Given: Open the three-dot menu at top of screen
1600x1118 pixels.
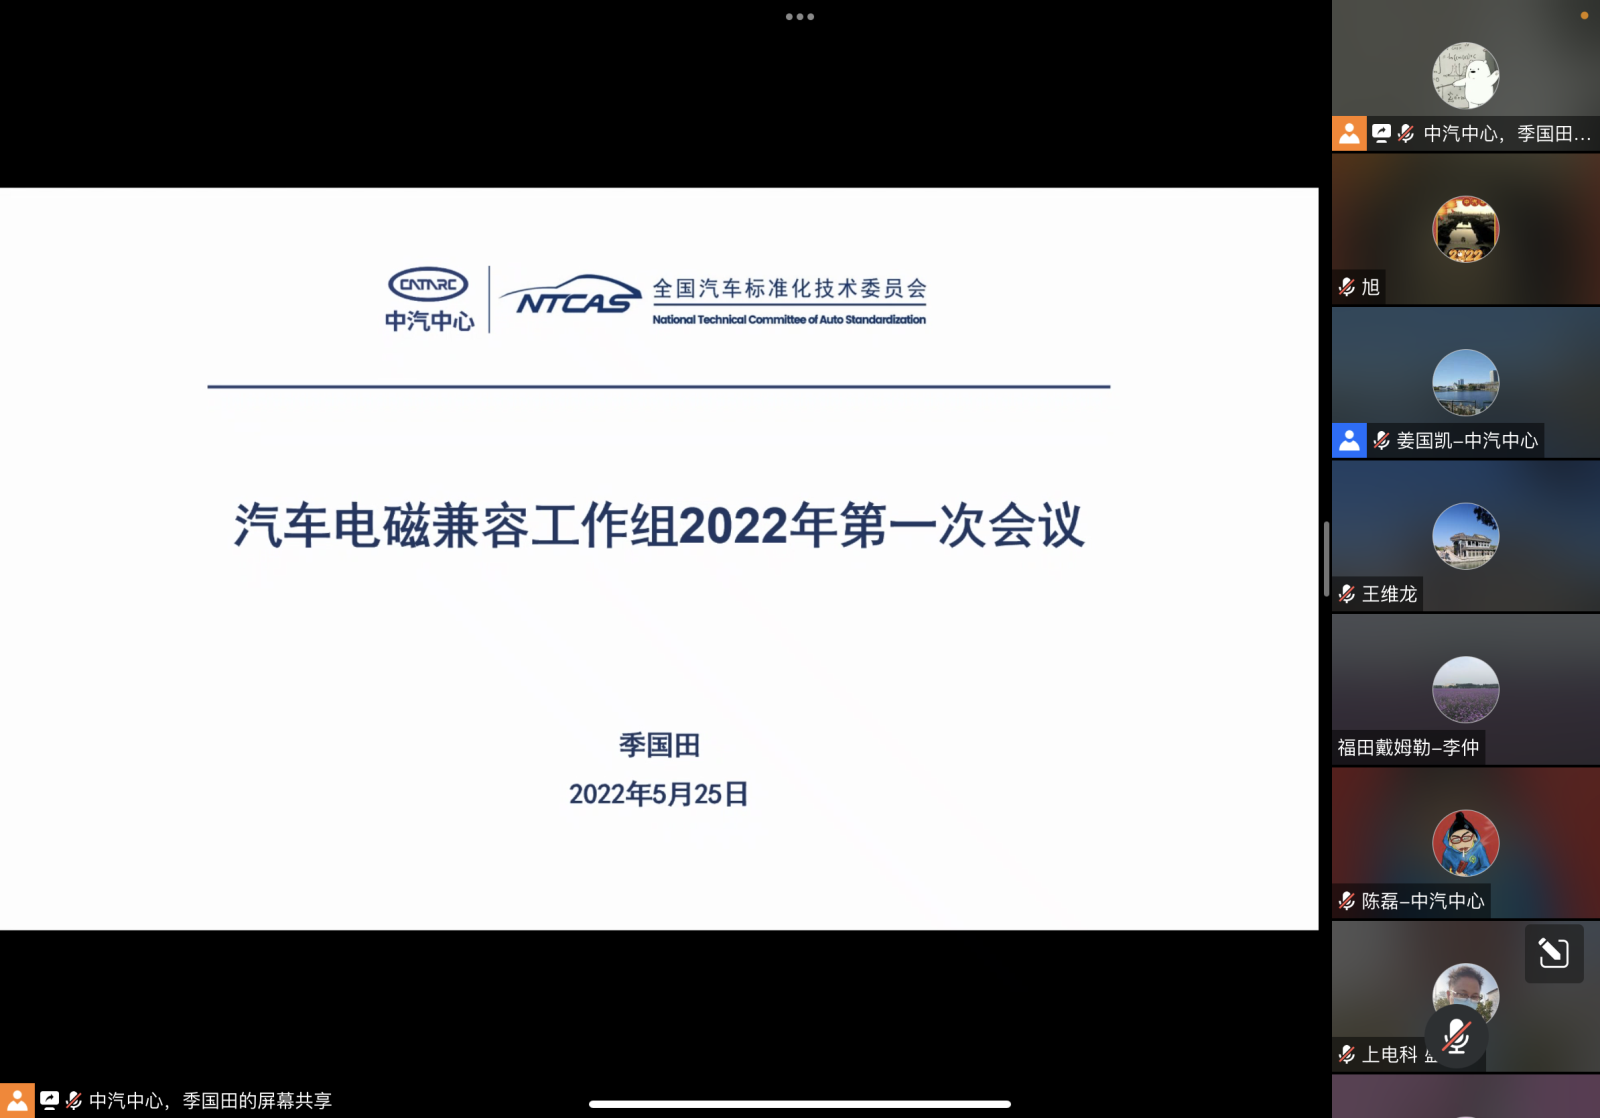Looking at the screenshot, I should [x=800, y=16].
